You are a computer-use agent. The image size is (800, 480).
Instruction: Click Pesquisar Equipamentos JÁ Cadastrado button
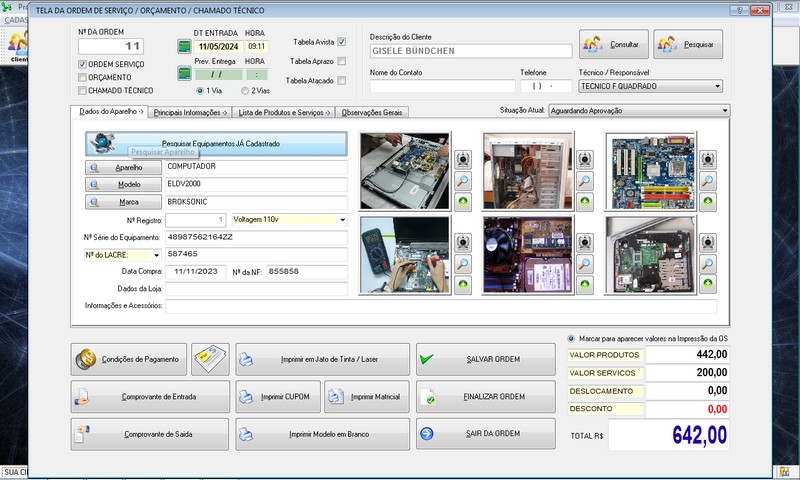pos(216,144)
